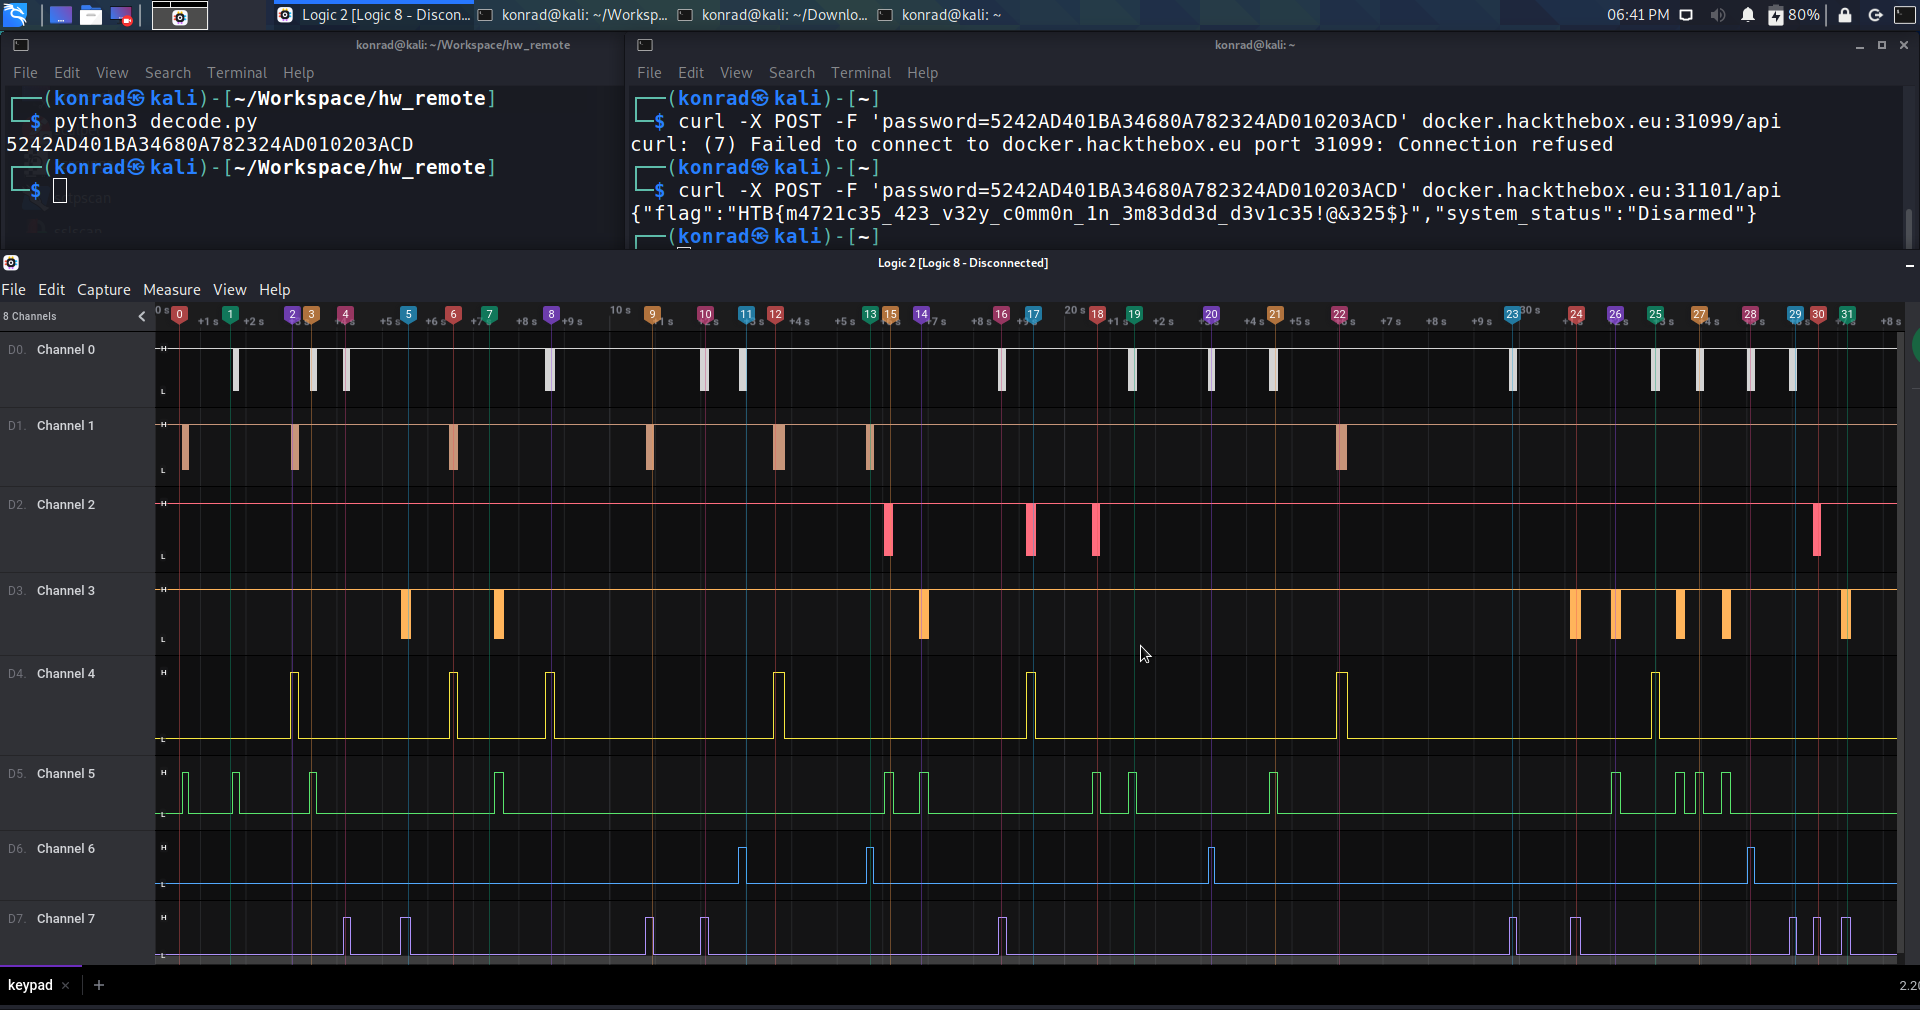This screenshot has width=1920, height=1010.
Task: Click the lock screen padlock icon
Action: click(1845, 15)
